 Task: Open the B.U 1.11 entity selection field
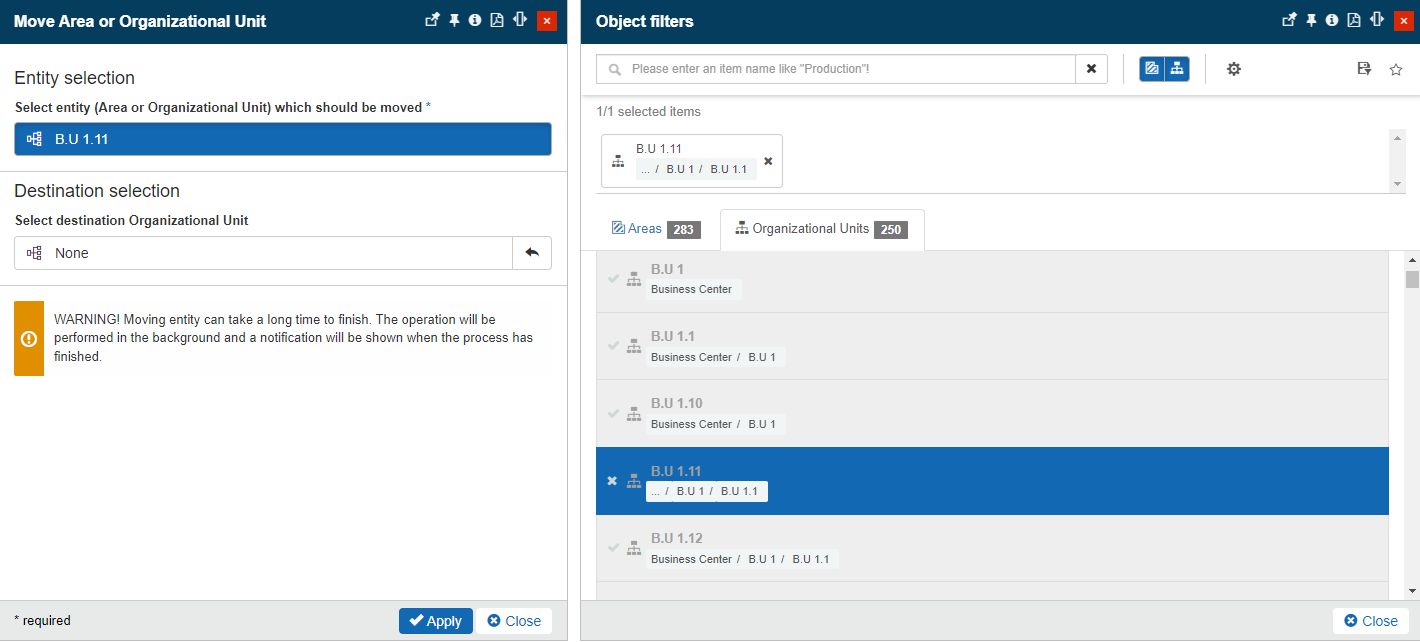(282, 139)
